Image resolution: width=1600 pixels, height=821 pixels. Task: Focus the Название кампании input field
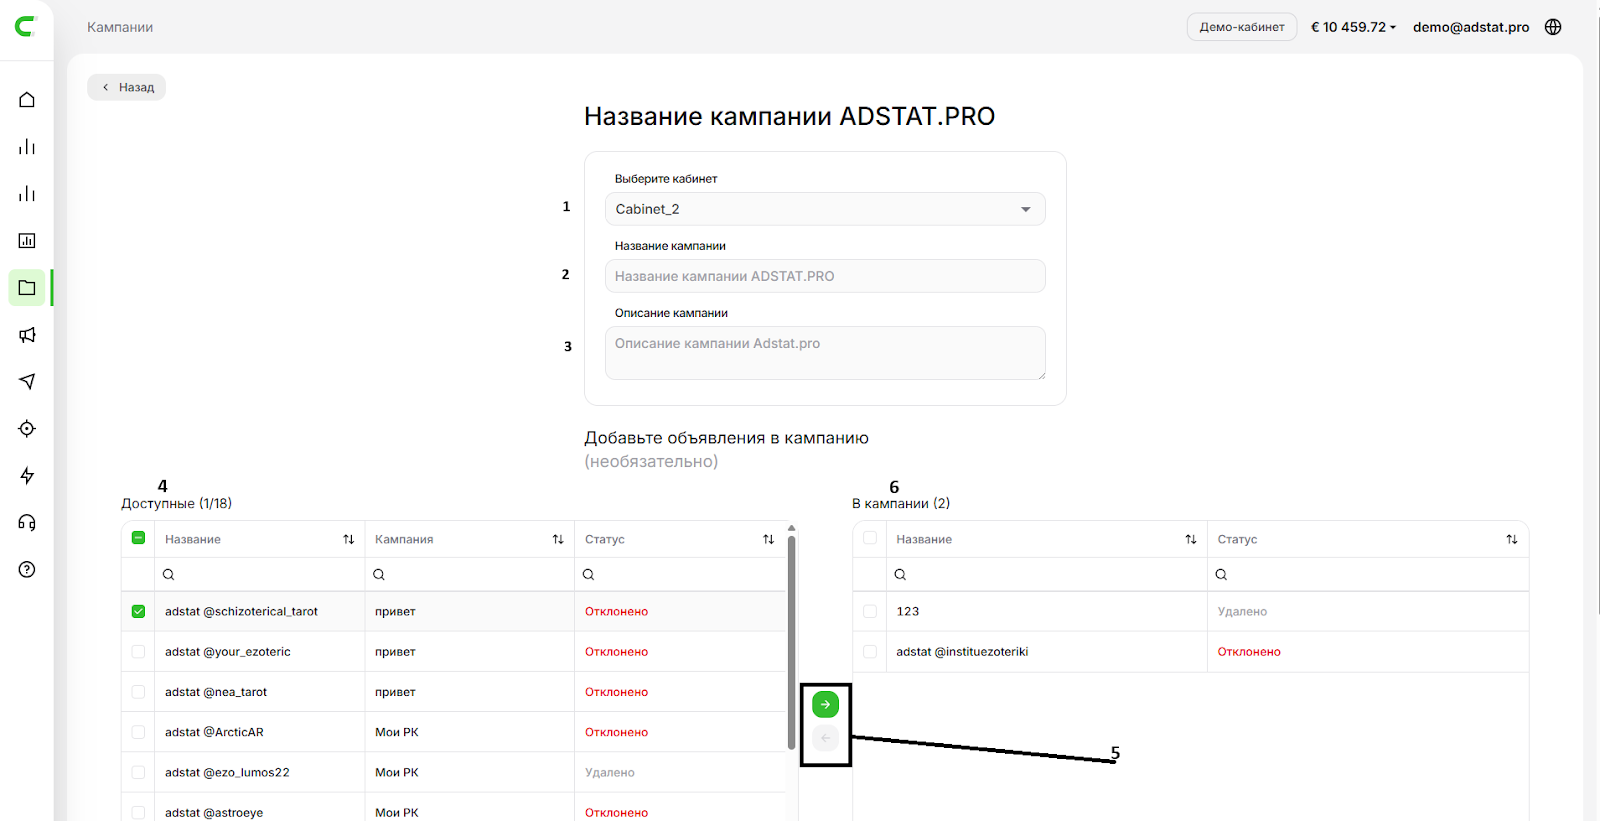[825, 276]
